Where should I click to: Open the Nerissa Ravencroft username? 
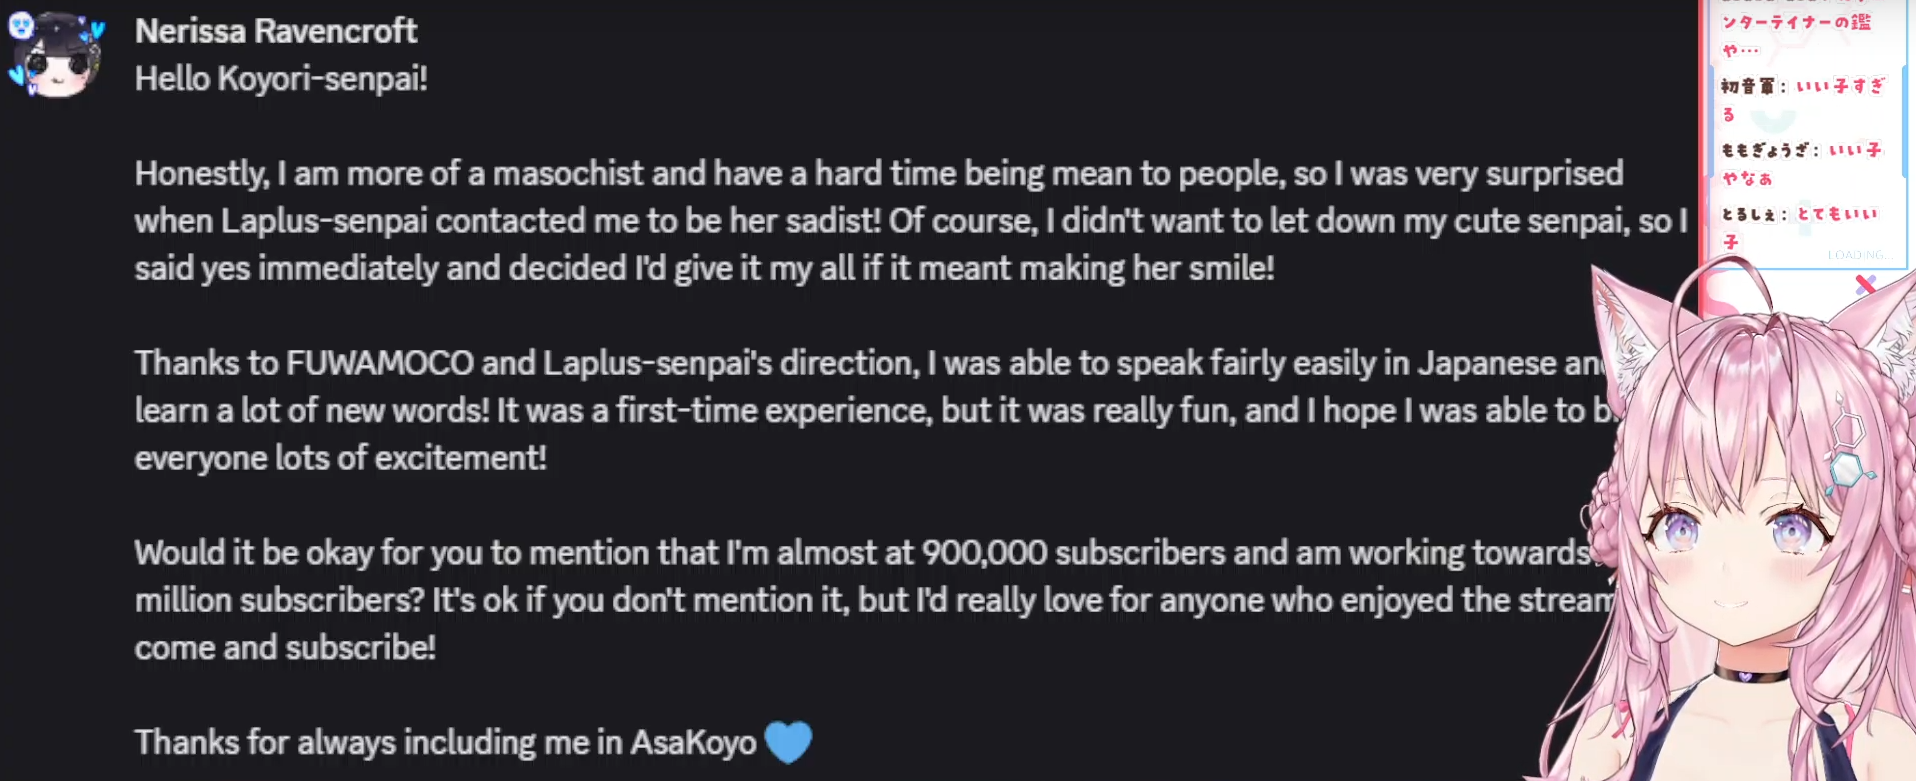coord(276,31)
